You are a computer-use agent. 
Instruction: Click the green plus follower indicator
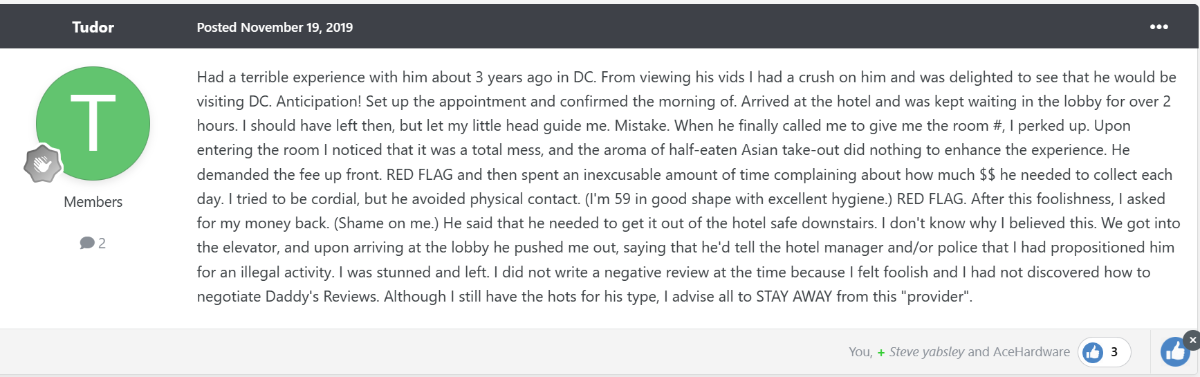[881, 353]
